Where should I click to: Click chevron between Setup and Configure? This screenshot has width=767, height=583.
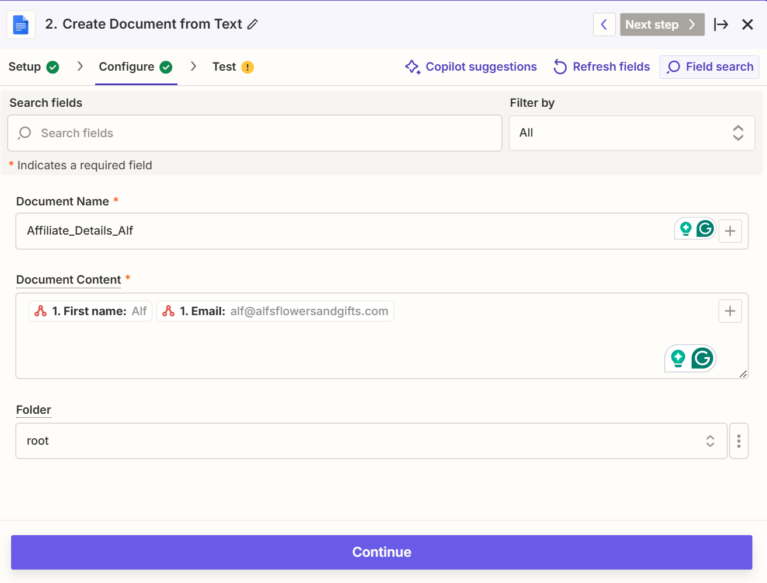coord(80,67)
